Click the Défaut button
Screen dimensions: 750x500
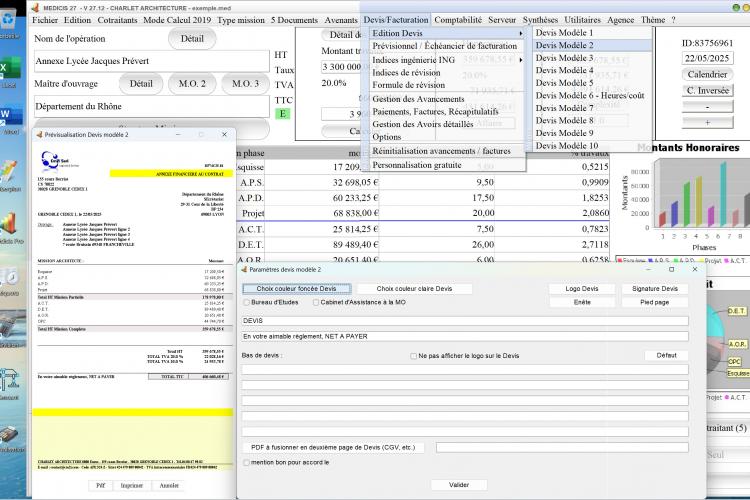coord(666,356)
